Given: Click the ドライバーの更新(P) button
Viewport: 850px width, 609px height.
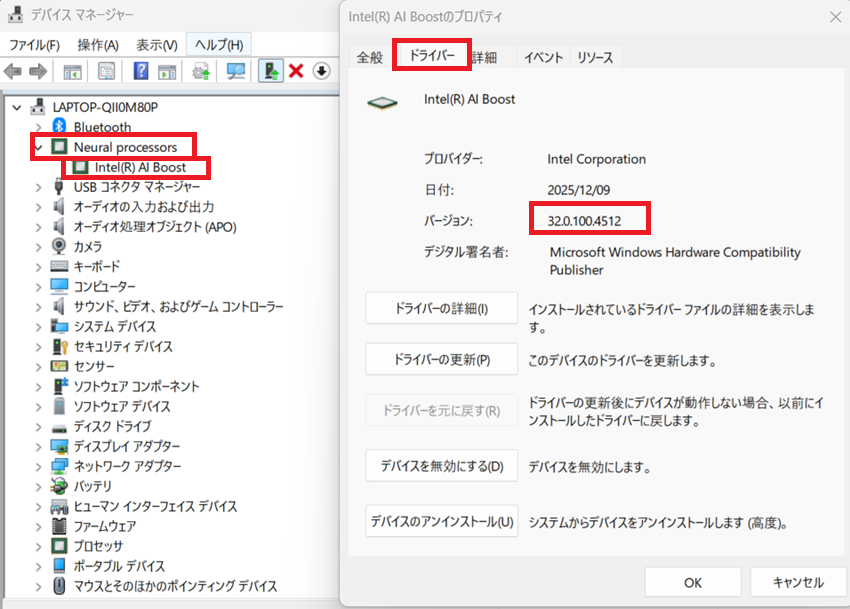Looking at the screenshot, I should pos(441,359).
